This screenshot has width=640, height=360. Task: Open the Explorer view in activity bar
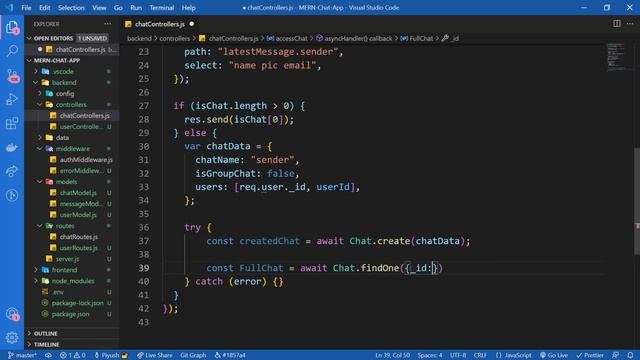point(12,27)
